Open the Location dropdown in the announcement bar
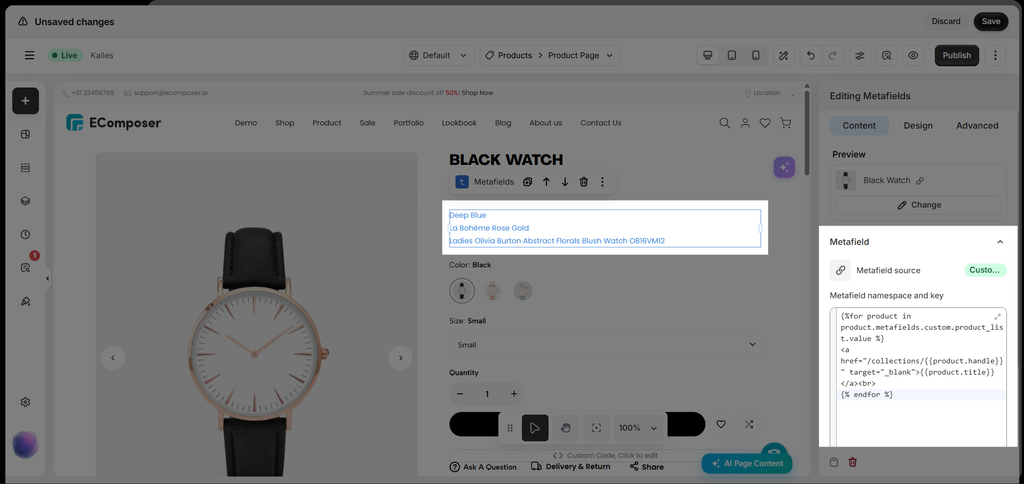 771,93
